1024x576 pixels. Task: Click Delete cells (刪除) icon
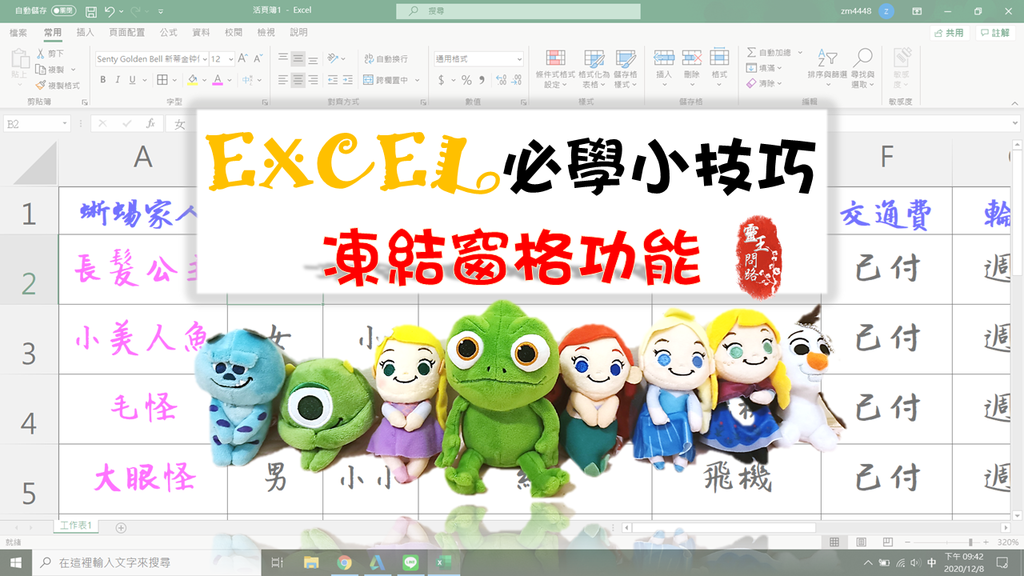(x=692, y=59)
